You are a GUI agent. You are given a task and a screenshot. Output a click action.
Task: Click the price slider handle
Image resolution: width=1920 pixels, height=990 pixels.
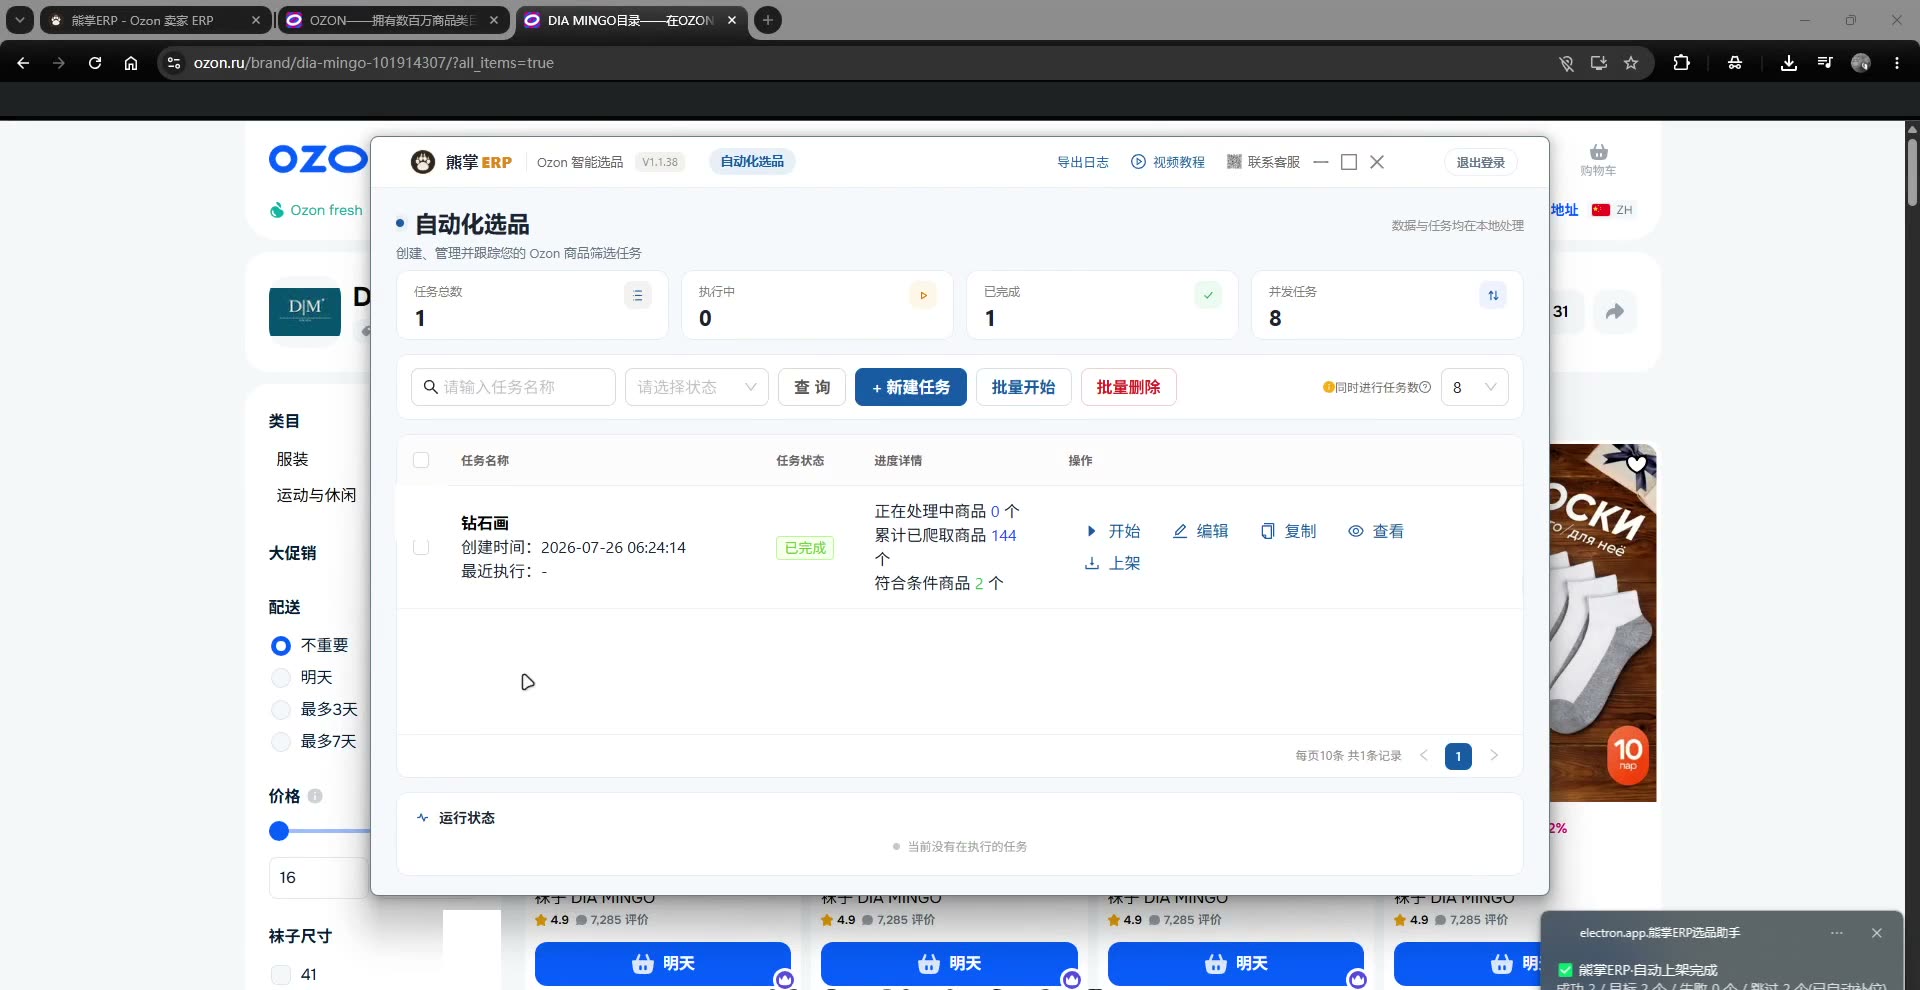(x=279, y=831)
